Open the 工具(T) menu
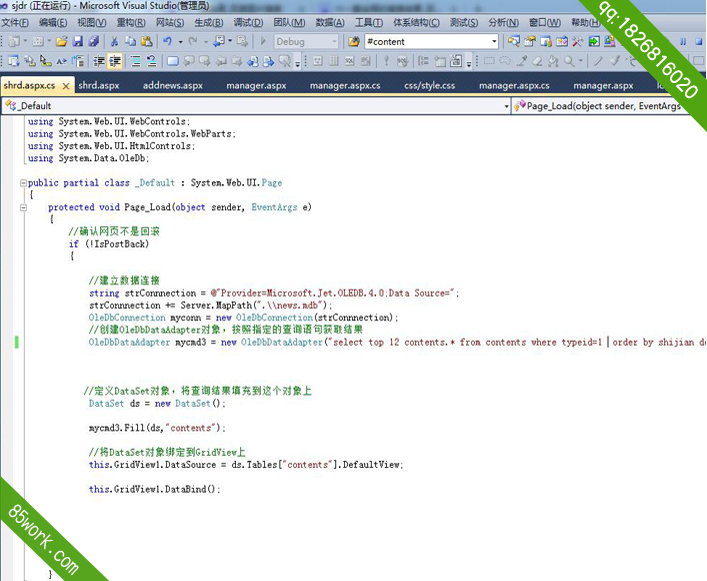The height and width of the screenshot is (581, 707). tap(369, 23)
